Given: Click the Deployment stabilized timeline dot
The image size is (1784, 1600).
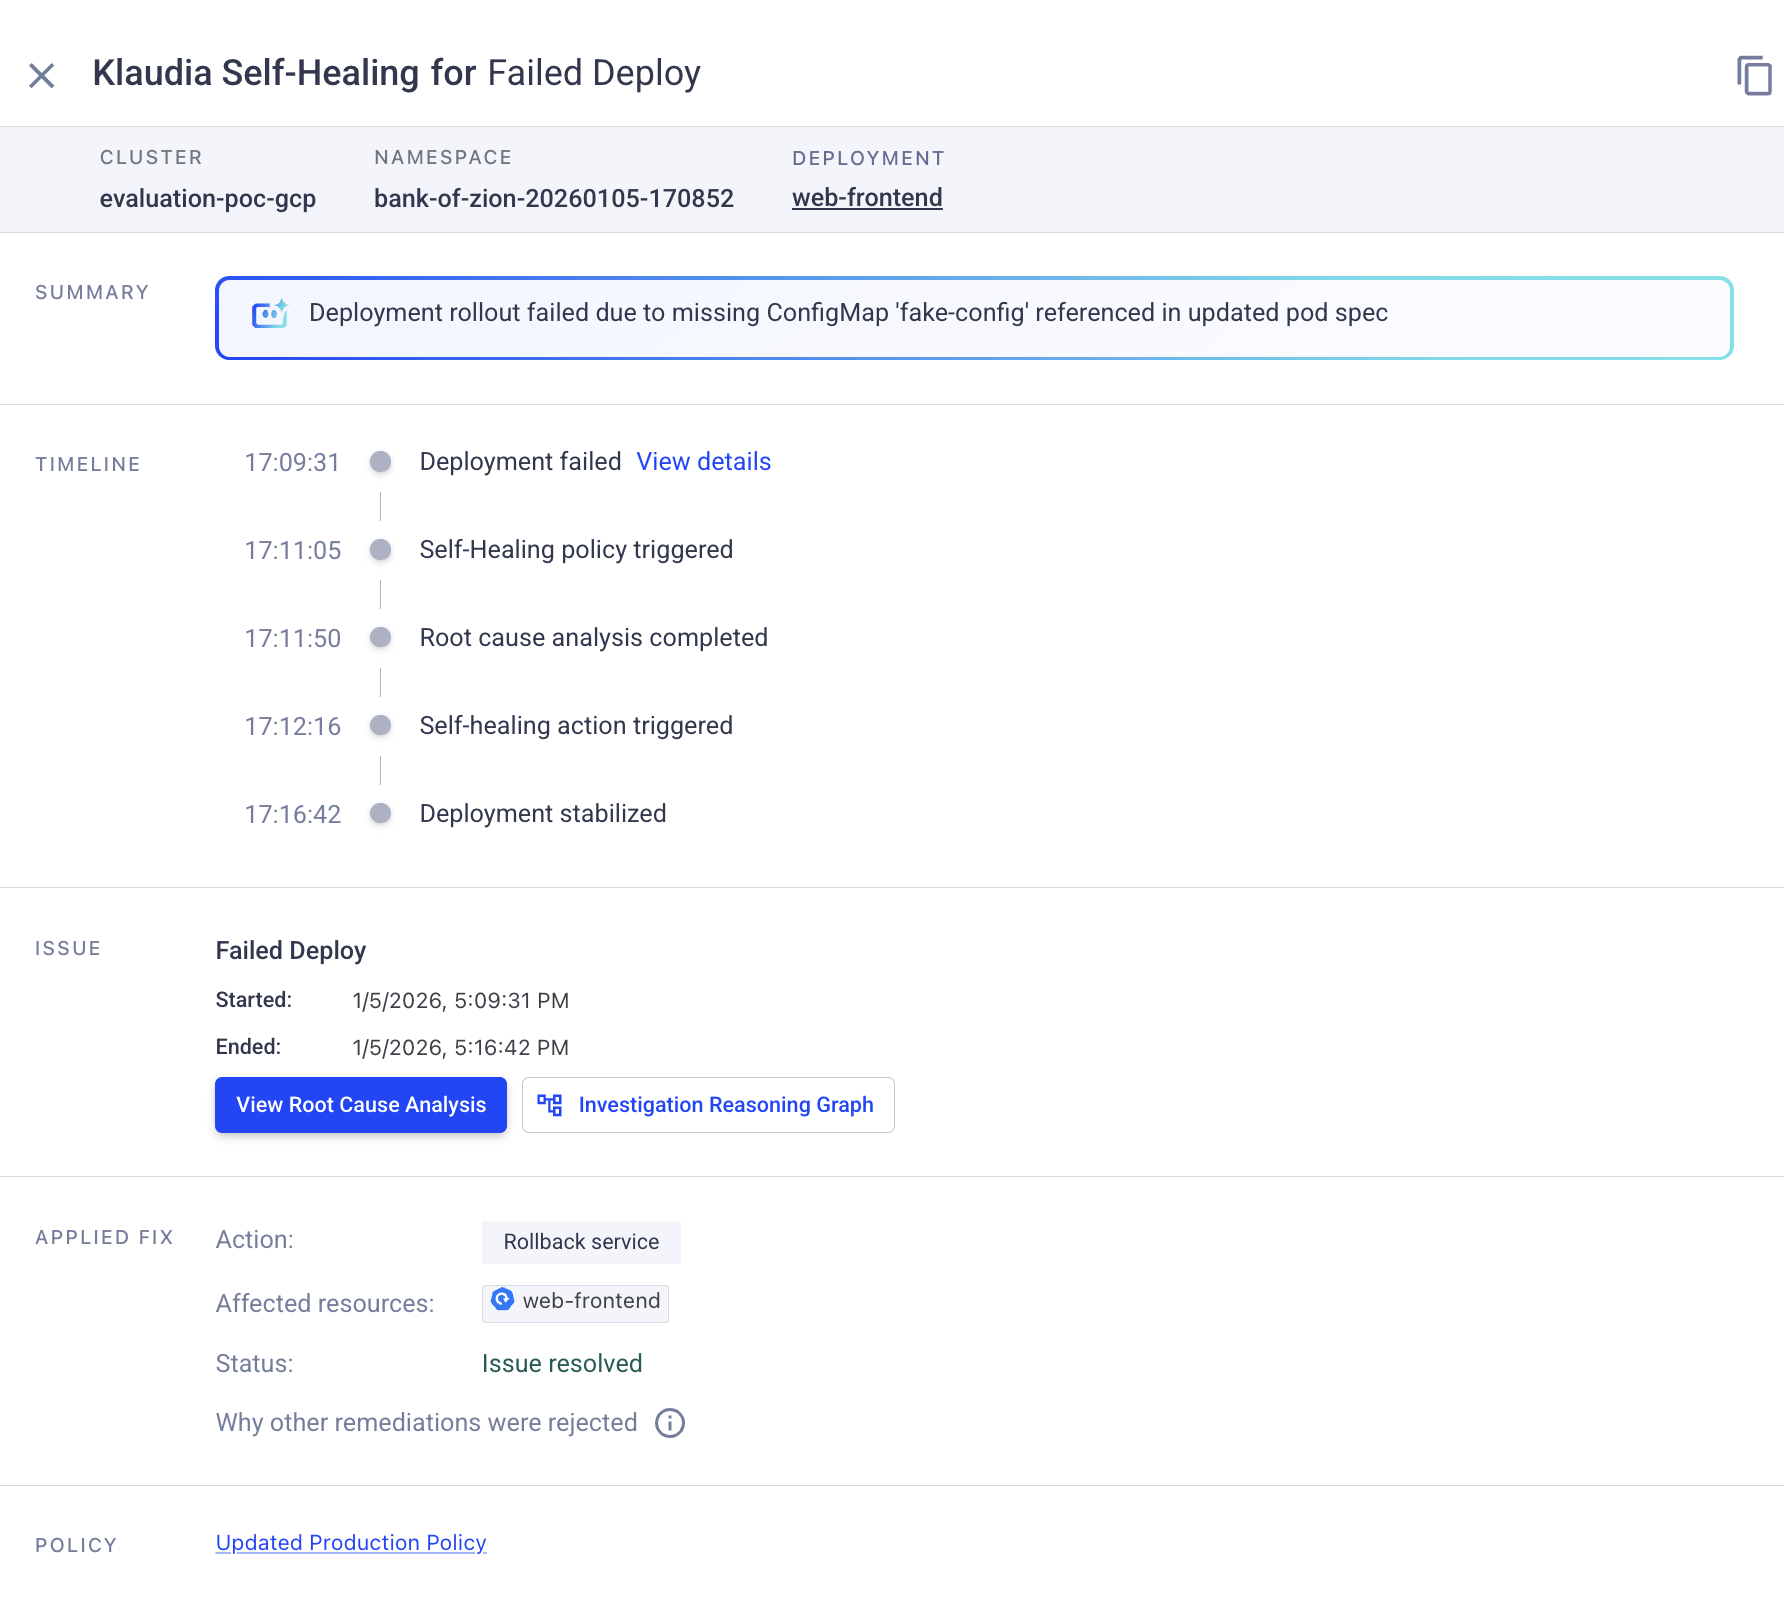Looking at the screenshot, I should (x=380, y=814).
